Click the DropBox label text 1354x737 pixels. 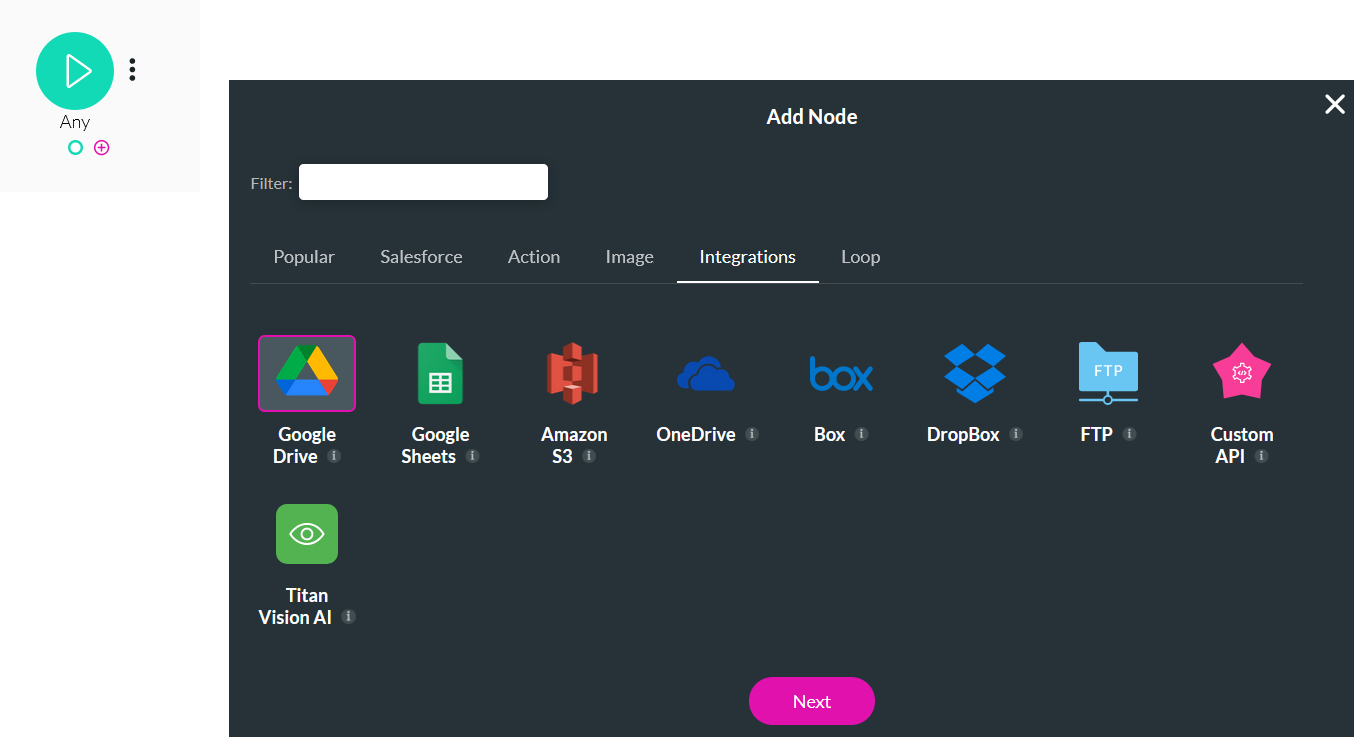[963, 435]
